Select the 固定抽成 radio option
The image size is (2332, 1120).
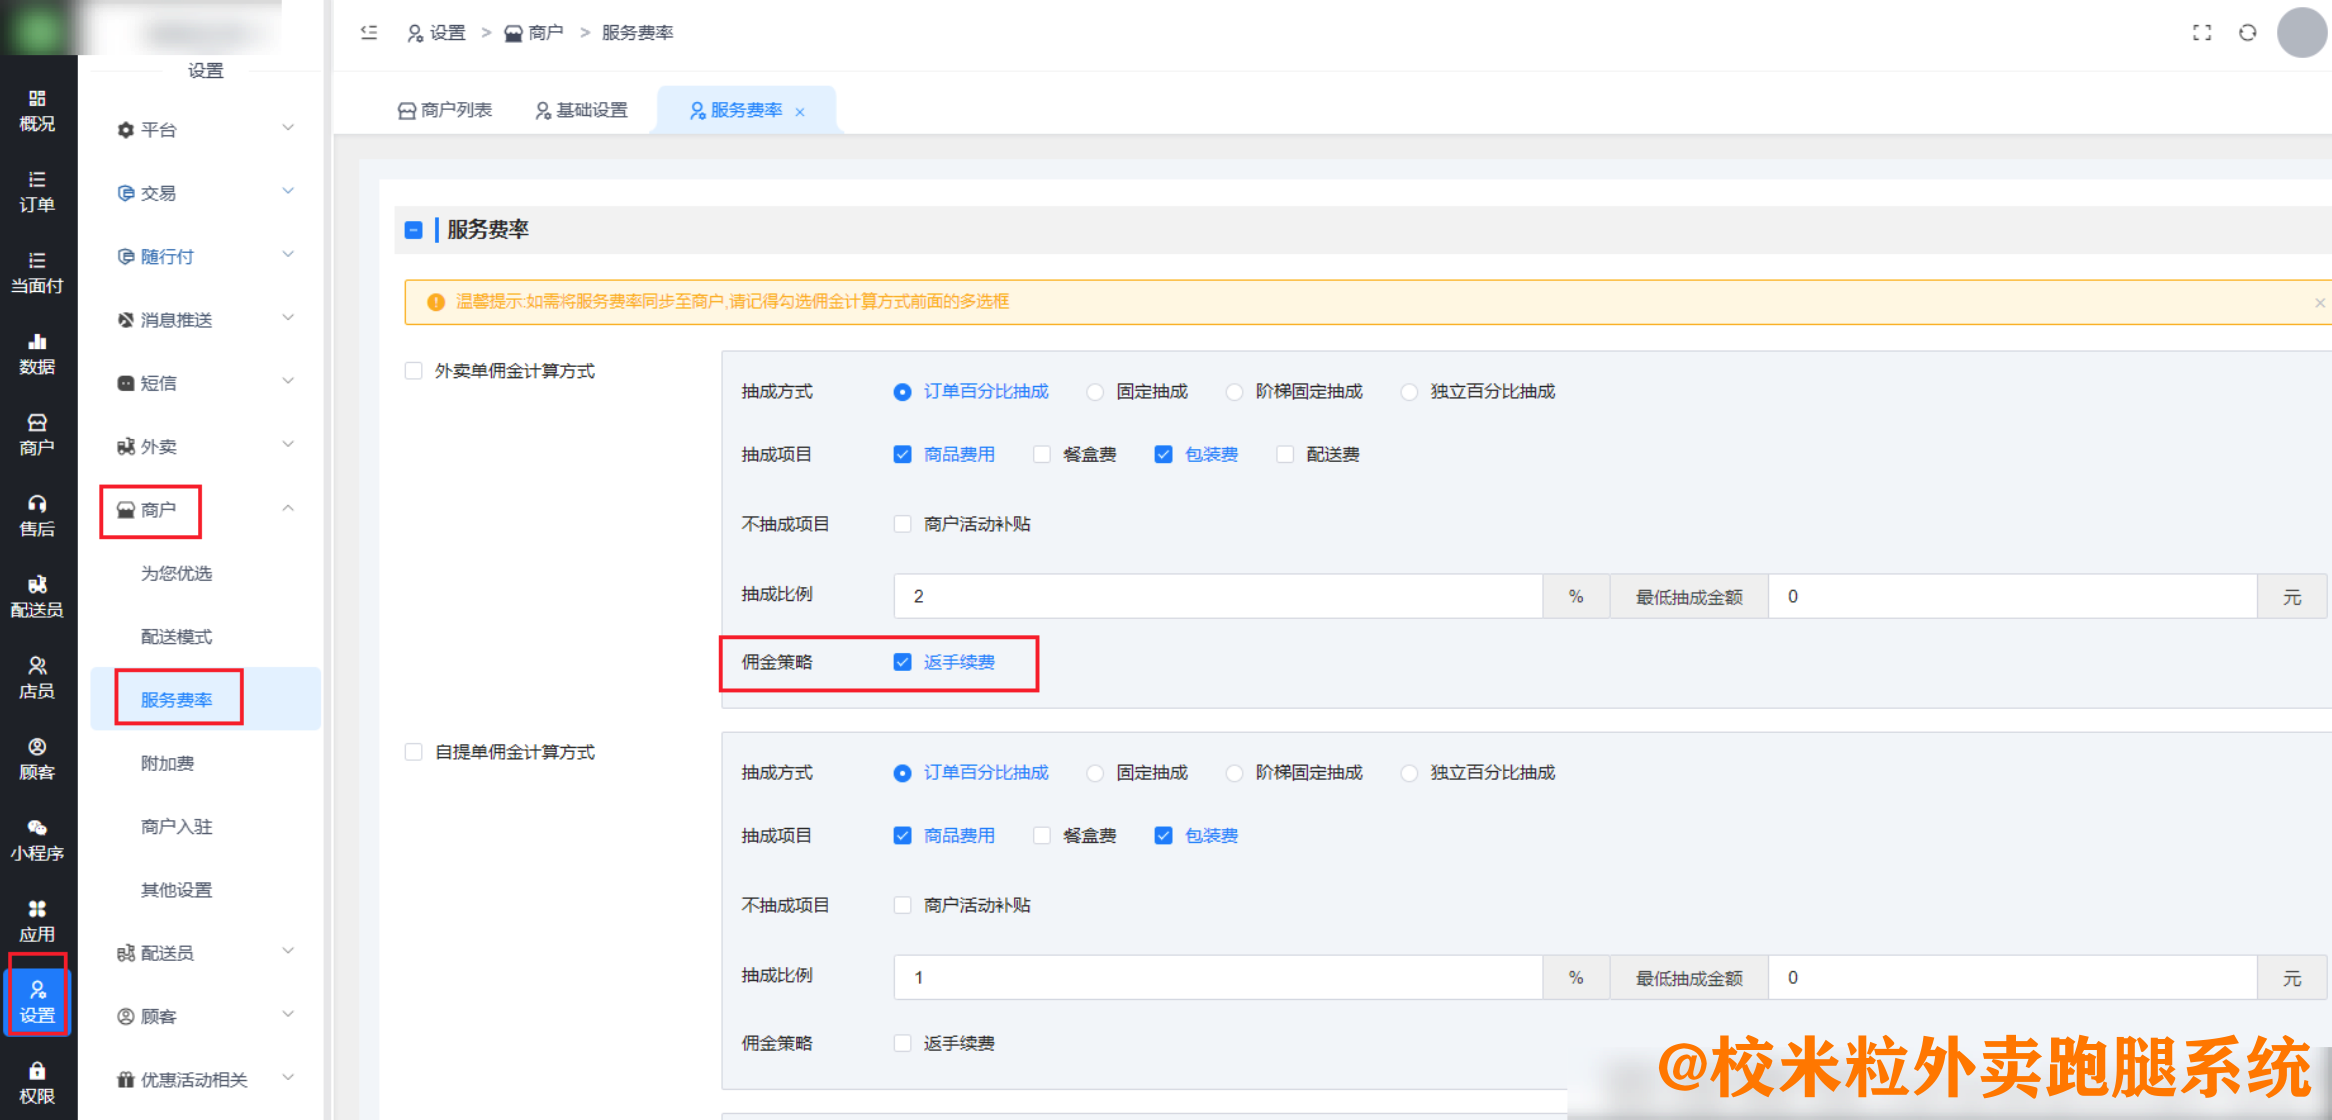coord(1095,391)
